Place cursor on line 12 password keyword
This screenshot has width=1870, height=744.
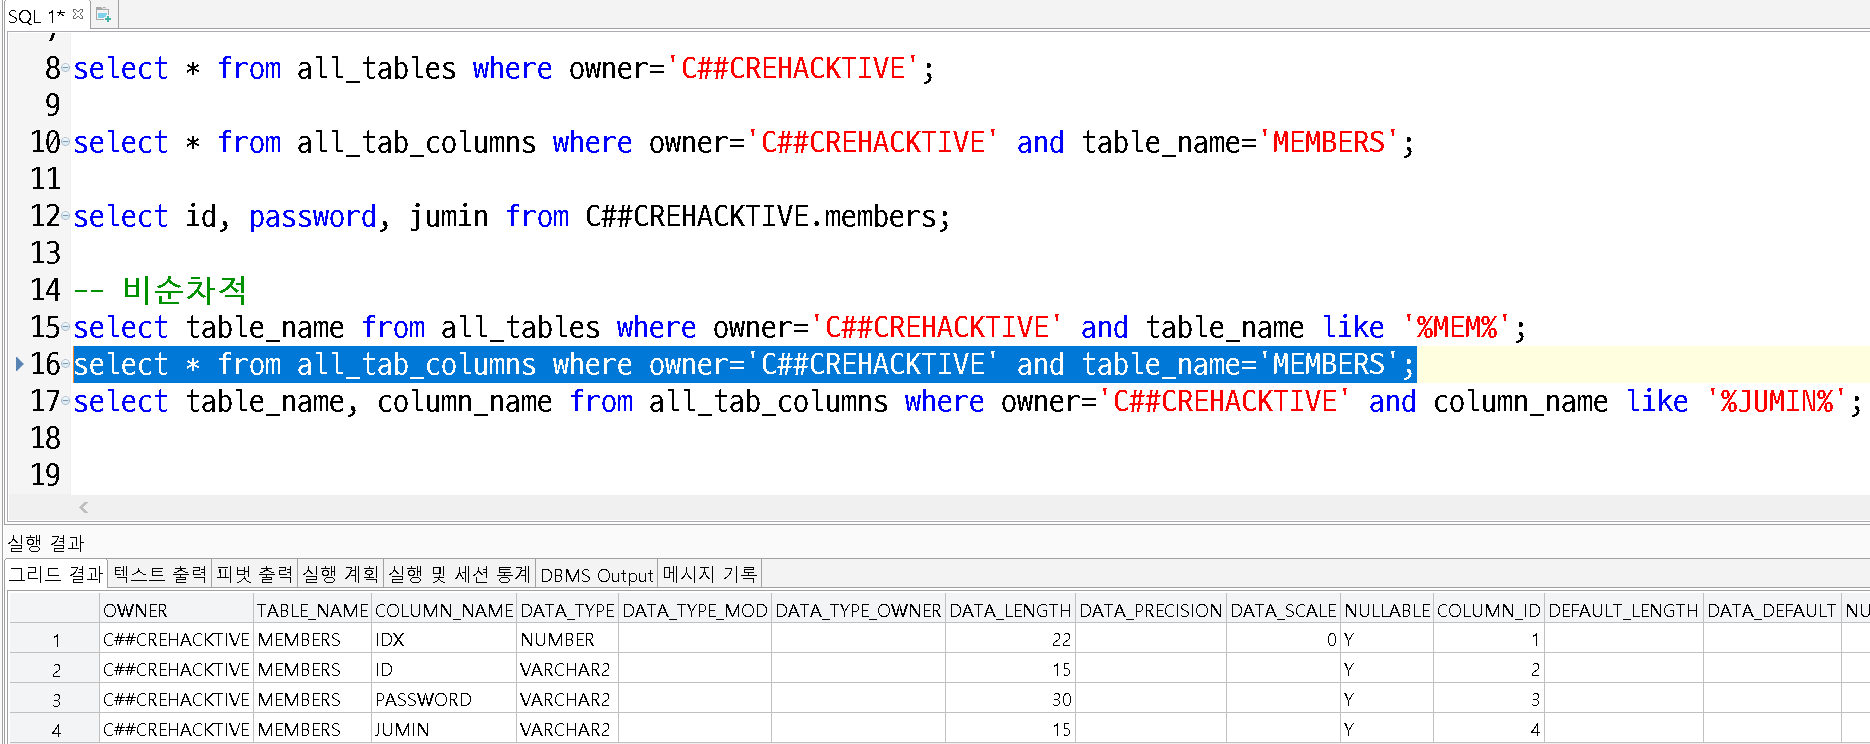tap(313, 217)
